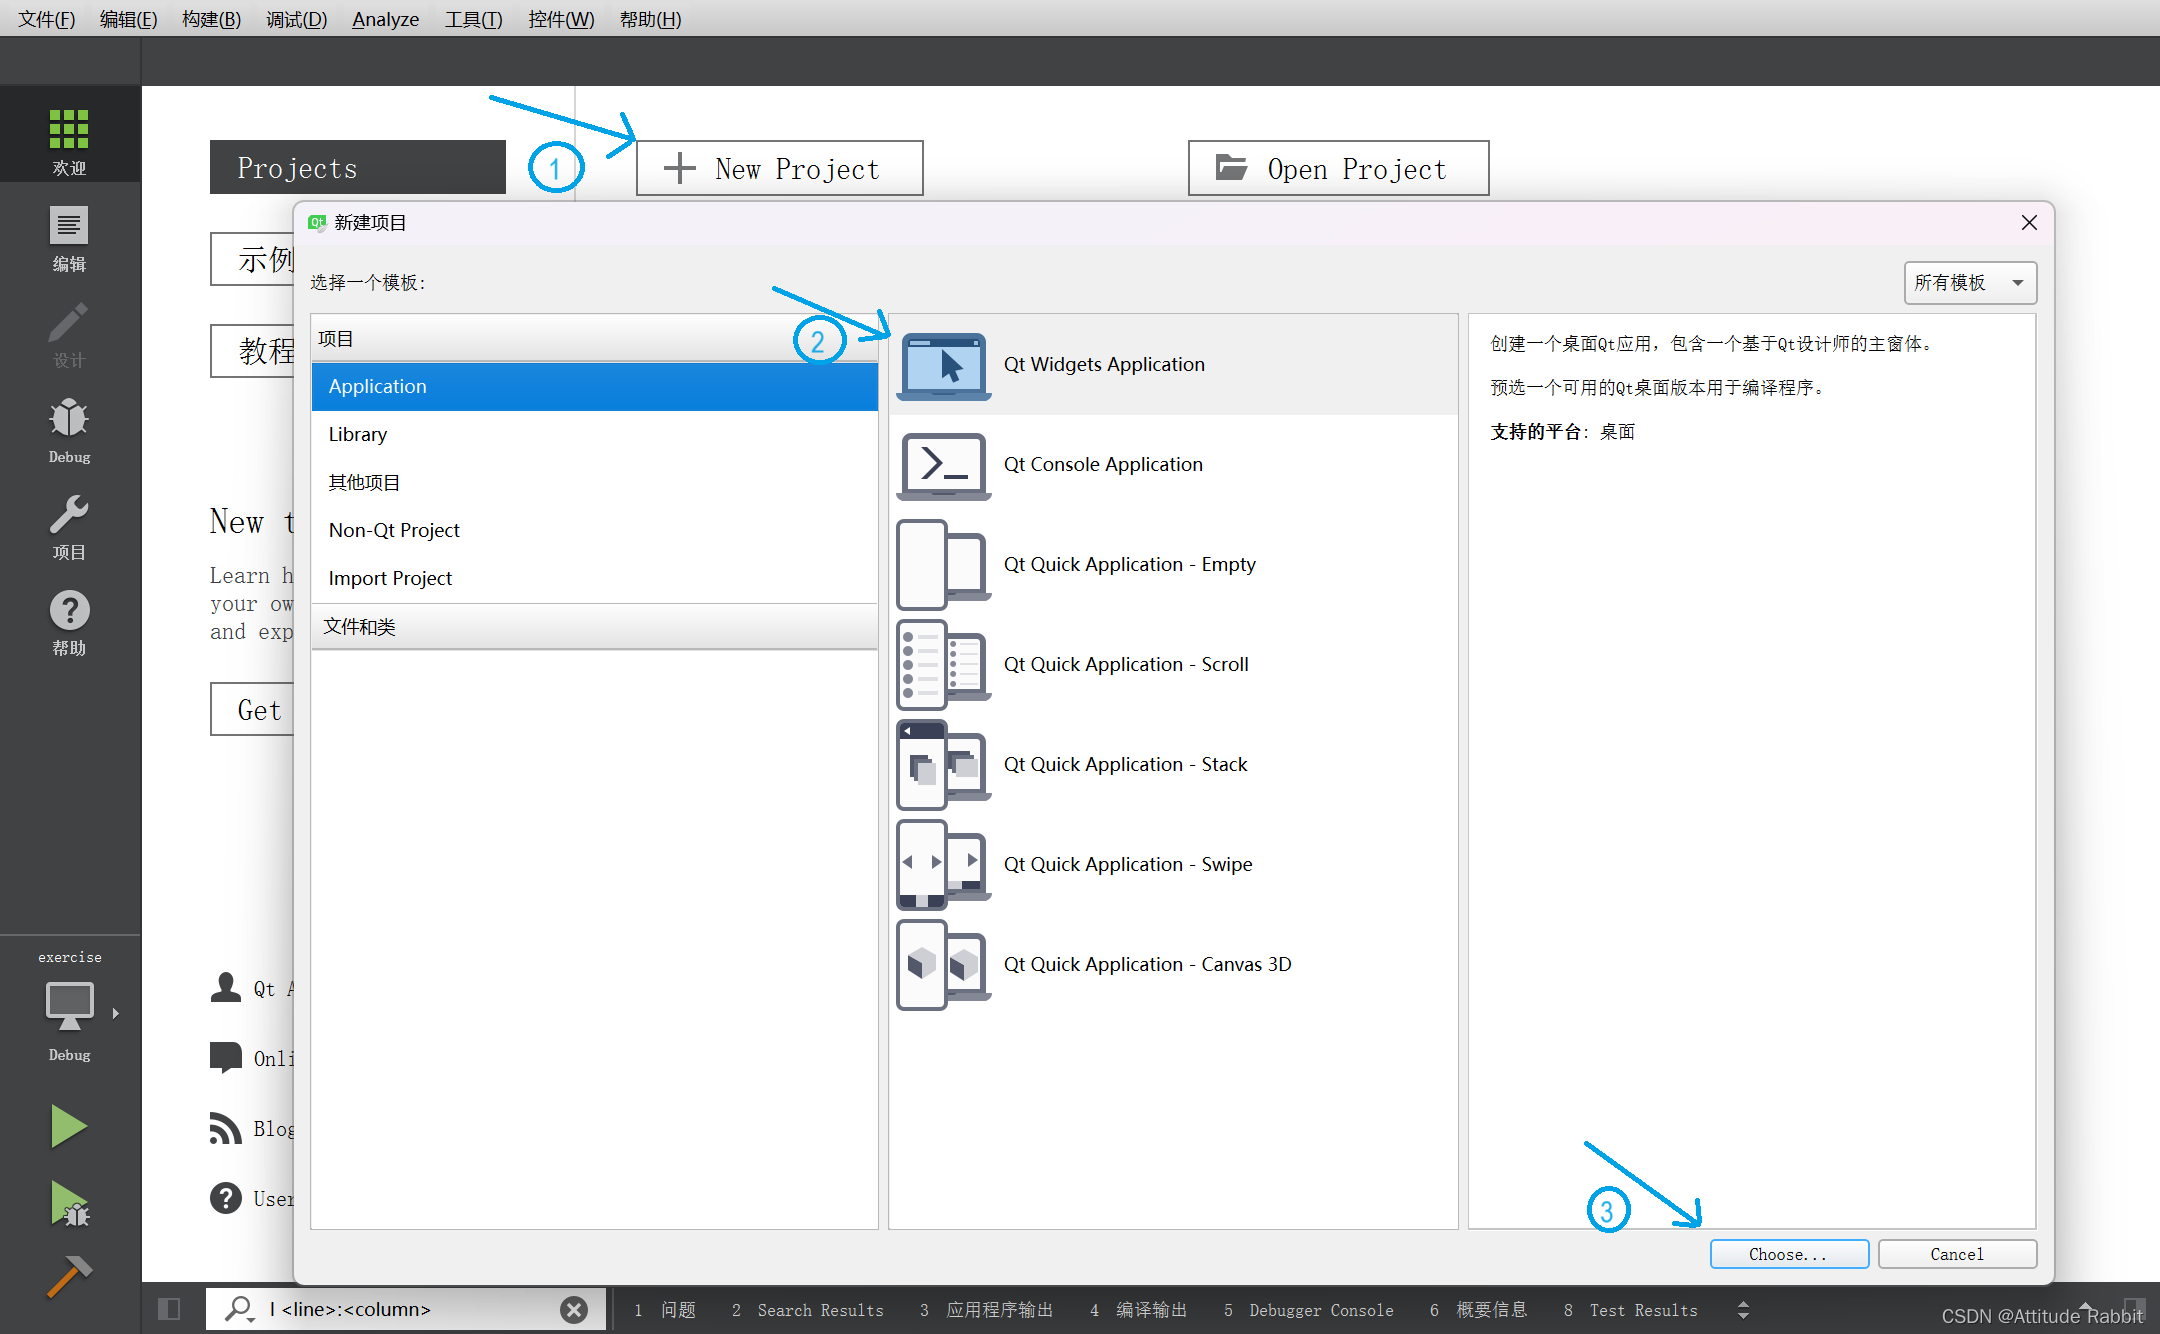This screenshot has width=2160, height=1334.
Task: Click New Project button
Action: coord(778,168)
